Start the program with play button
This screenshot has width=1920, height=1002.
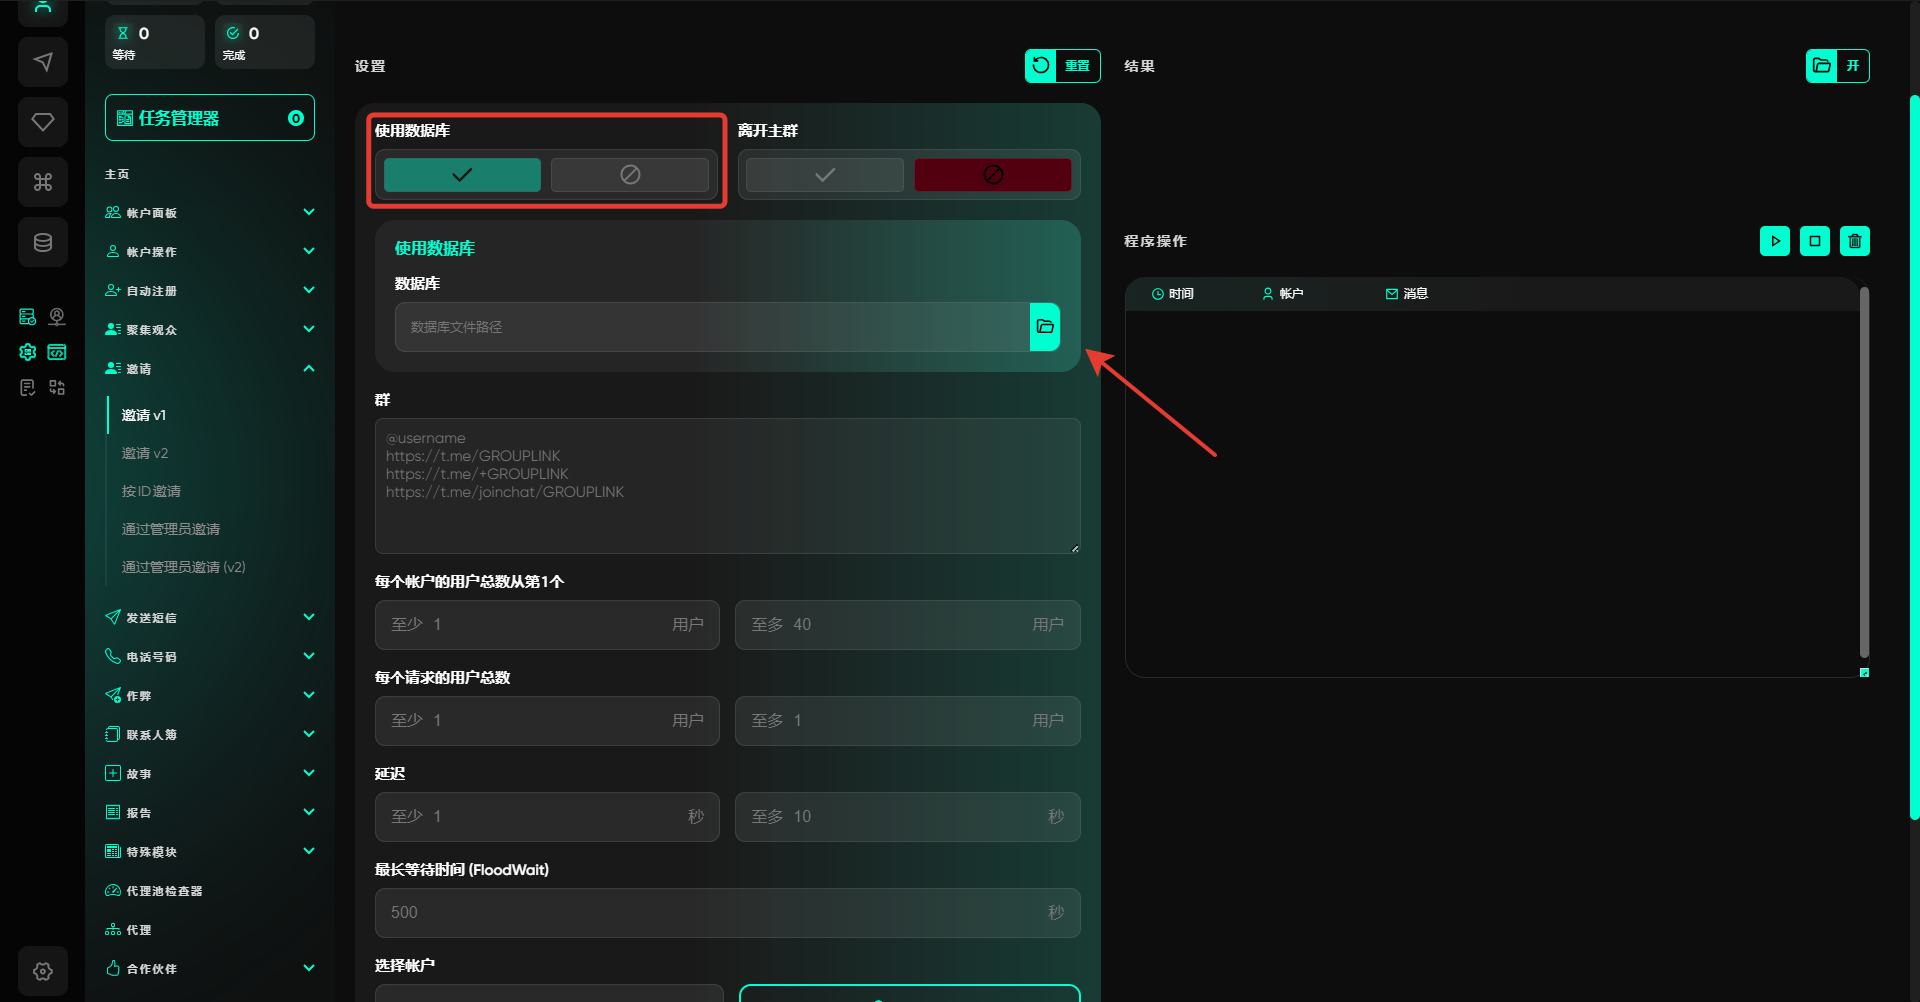pyautogui.click(x=1774, y=241)
